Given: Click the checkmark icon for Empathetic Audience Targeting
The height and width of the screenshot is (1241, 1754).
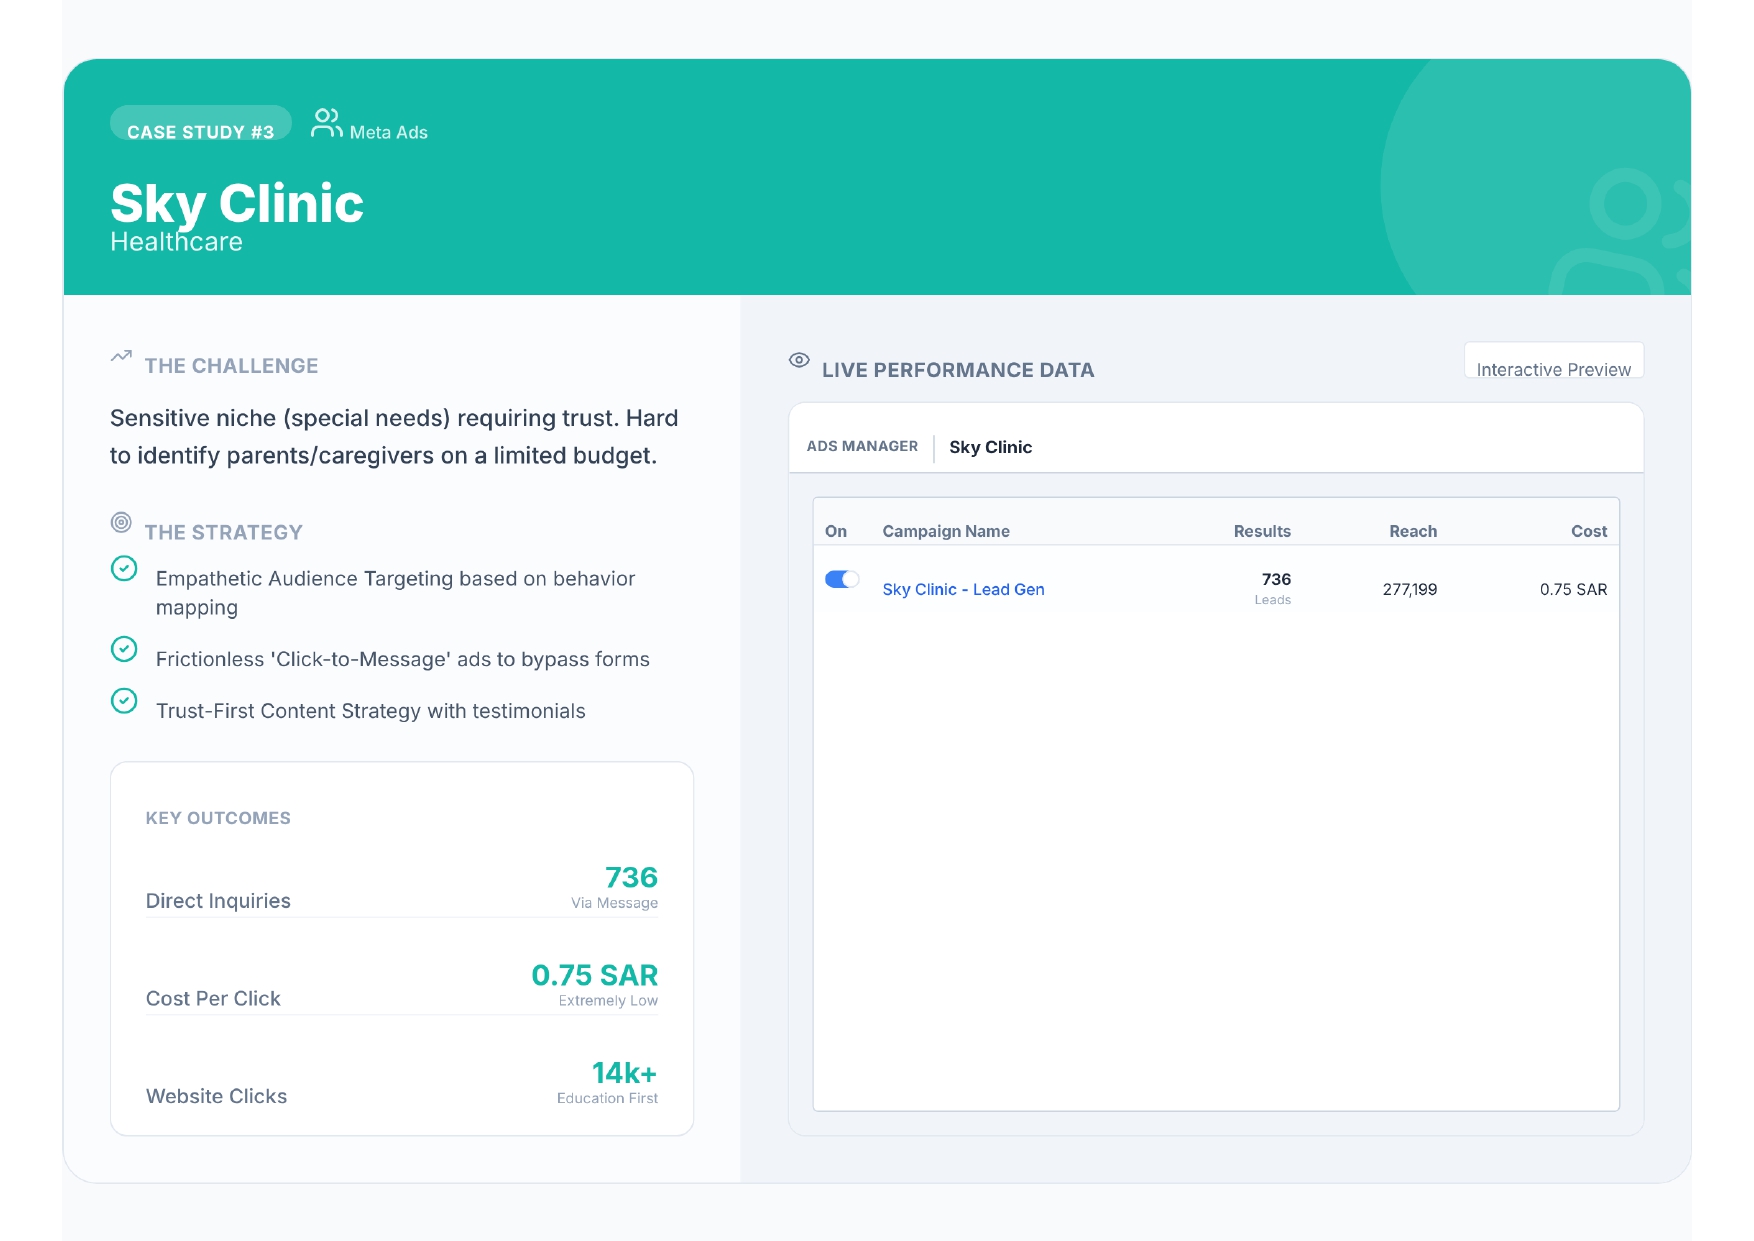Looking at the screenshot, I should pos(124,568).
